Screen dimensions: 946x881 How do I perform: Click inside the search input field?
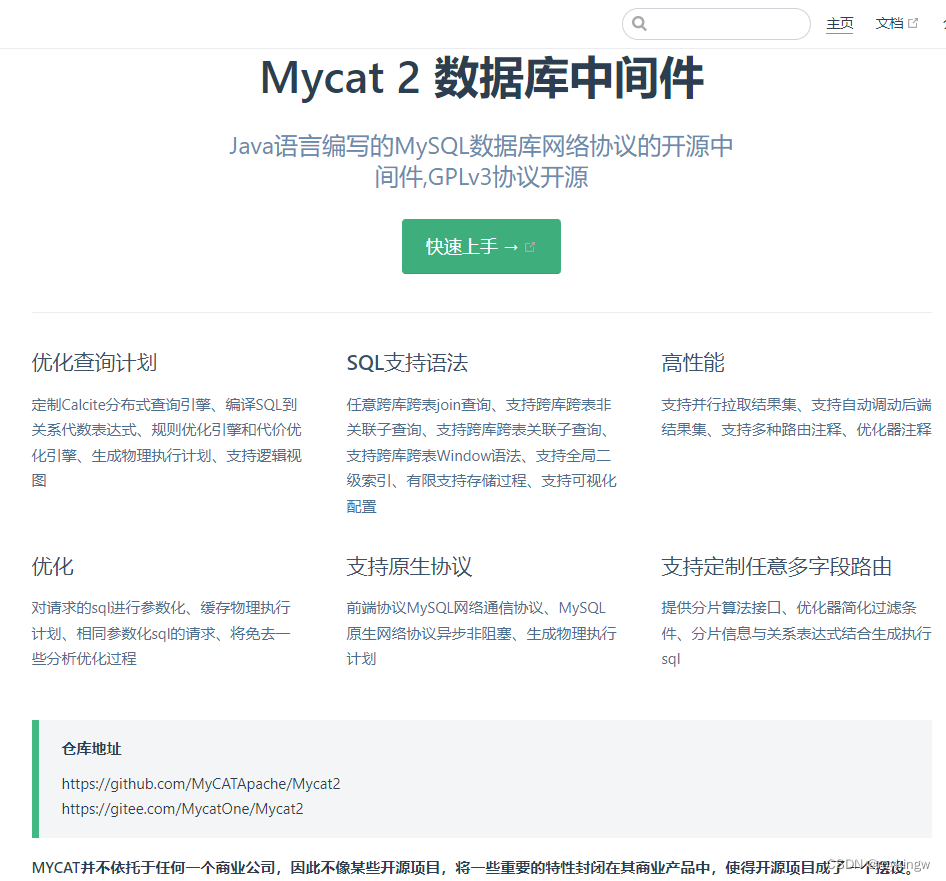(x=716, y=23)
